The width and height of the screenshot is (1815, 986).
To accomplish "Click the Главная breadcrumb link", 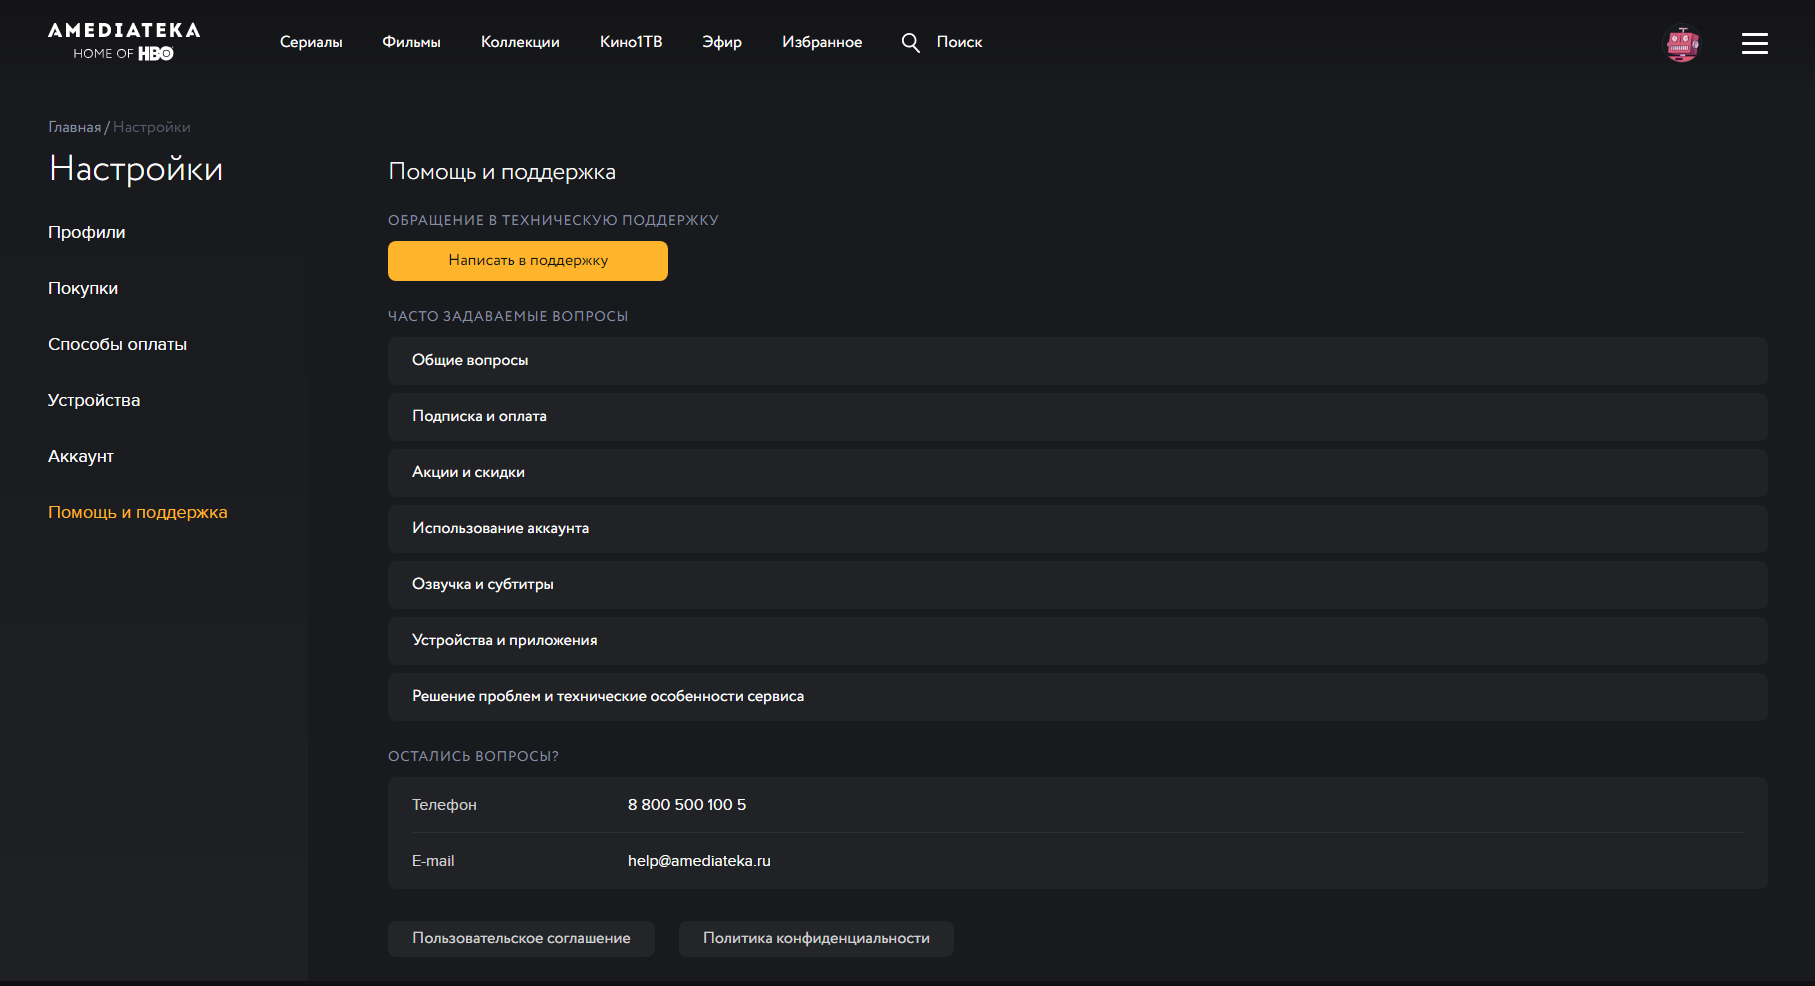I will (x=74, y=127).
